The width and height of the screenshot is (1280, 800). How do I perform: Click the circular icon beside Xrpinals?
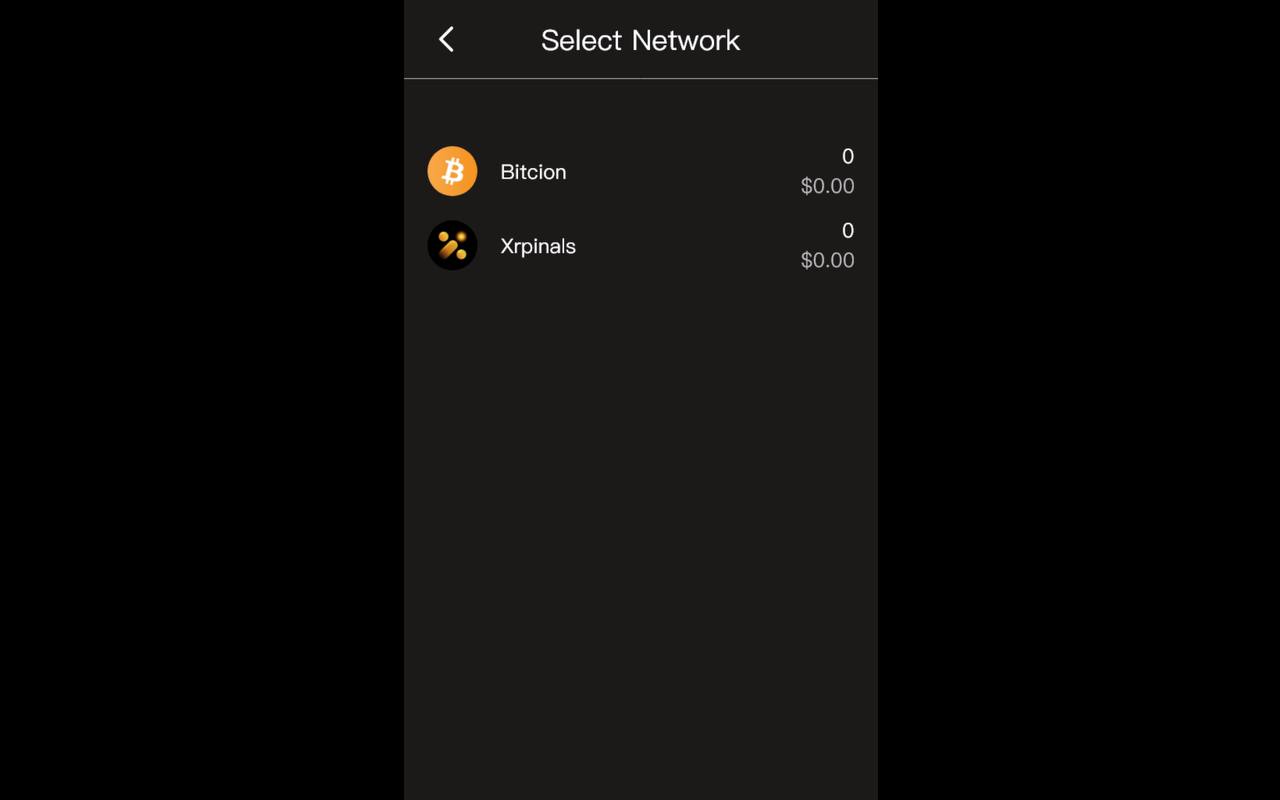[452, 245]
